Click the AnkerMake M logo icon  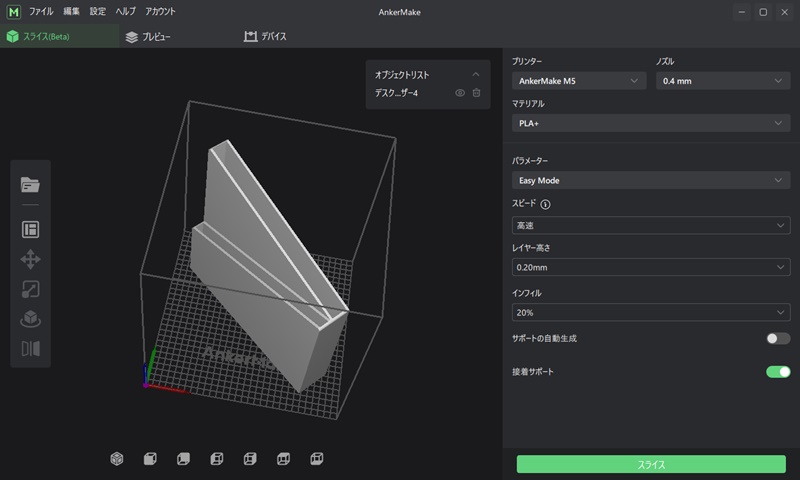(x=13, y=11)
